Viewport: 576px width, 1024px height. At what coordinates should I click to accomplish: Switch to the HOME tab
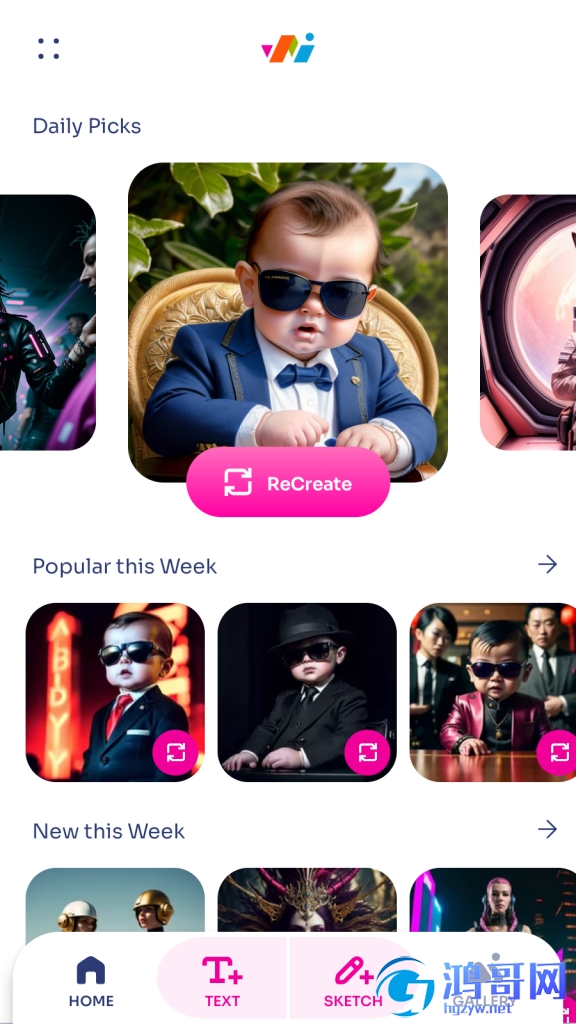point(91,982)
